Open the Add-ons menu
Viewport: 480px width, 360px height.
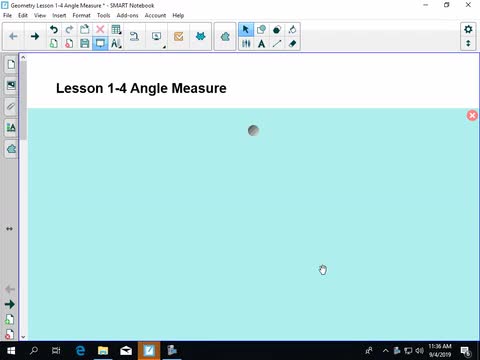(x=127, y=15)
